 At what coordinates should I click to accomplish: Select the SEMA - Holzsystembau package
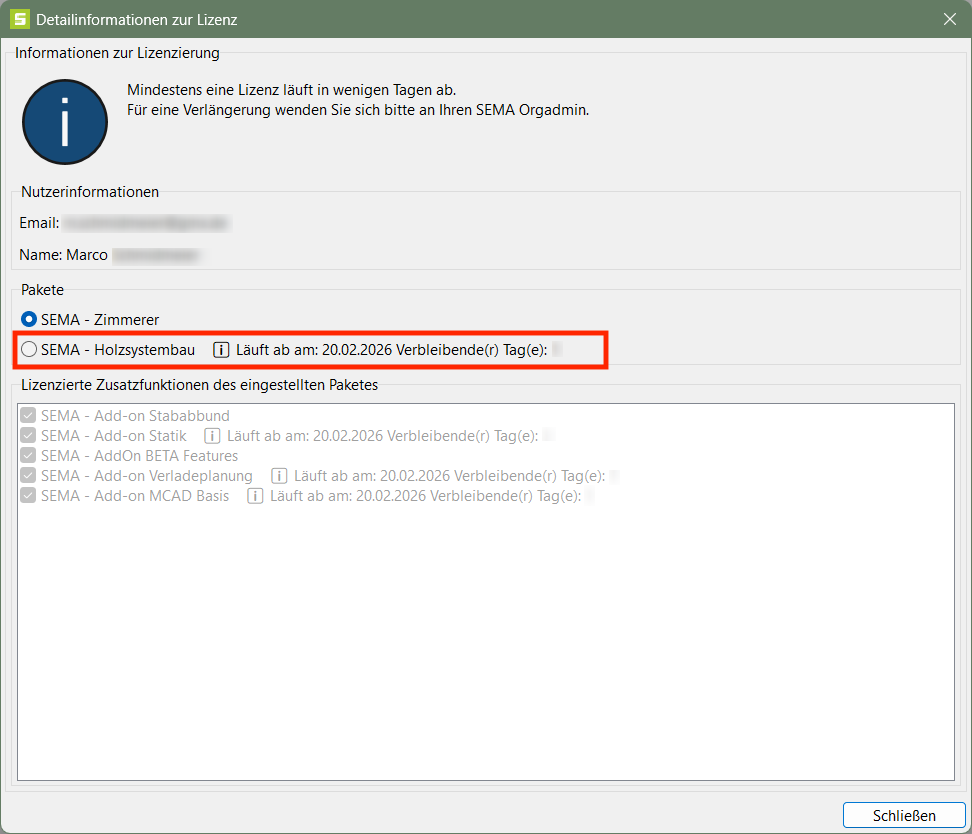click(29, 350)
